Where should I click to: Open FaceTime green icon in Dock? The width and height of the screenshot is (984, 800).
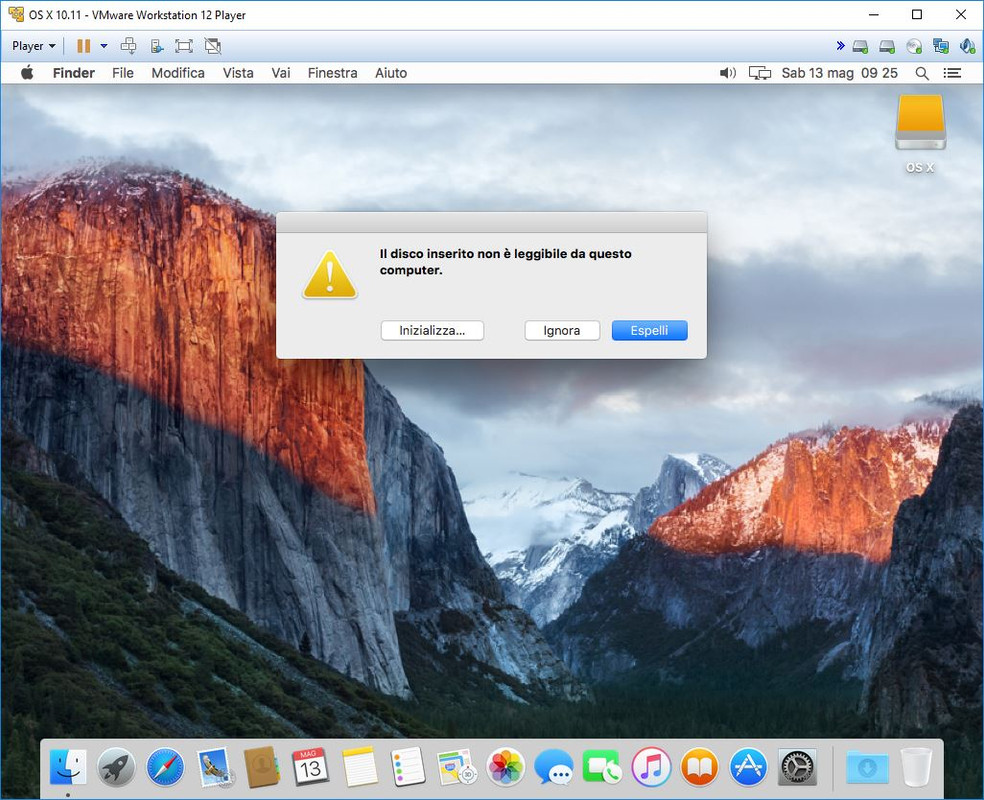tap(602, 766)
